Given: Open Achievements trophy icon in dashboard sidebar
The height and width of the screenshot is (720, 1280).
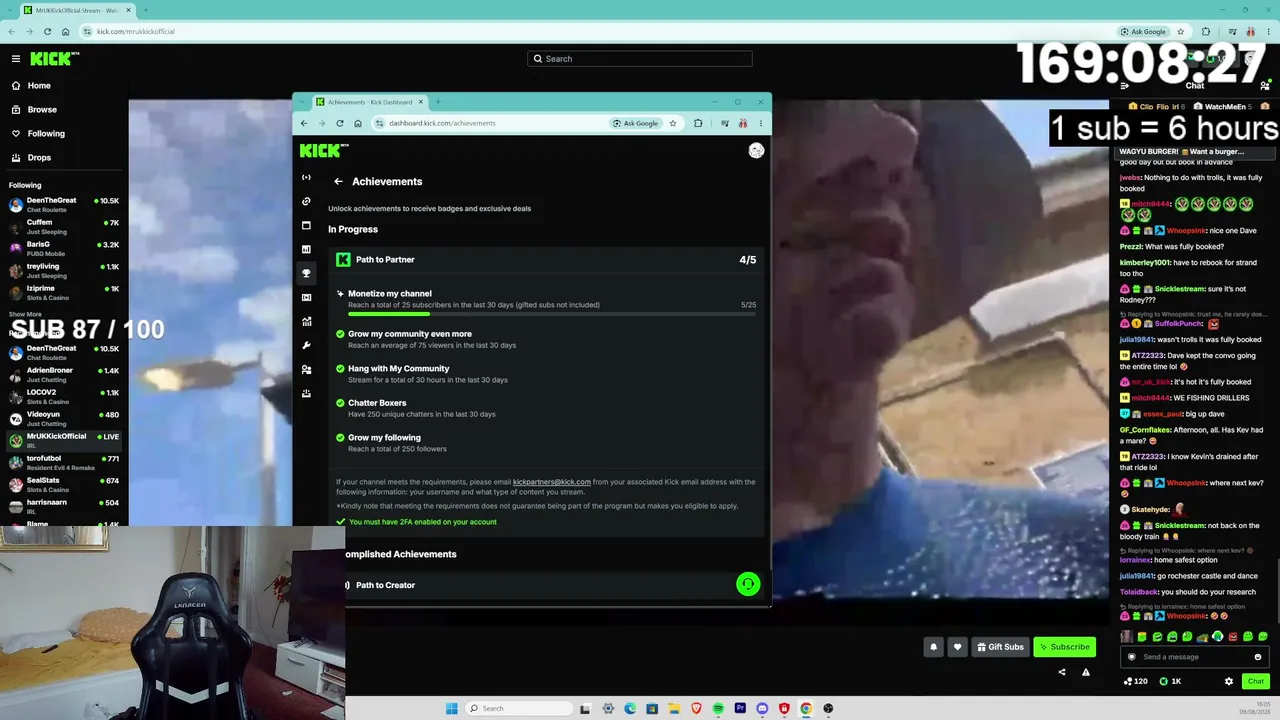Looking at the screenshot, I should click(306, 273).
